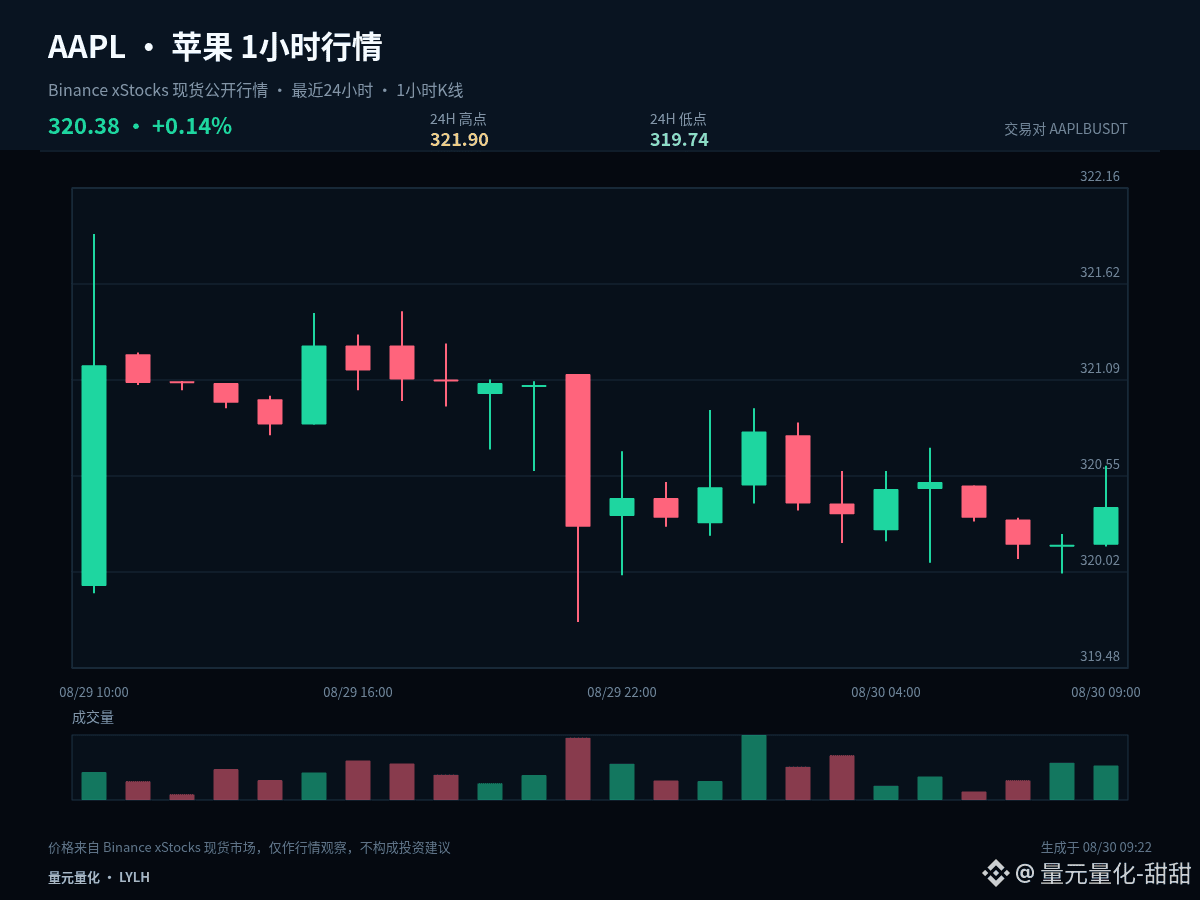This screenshot has width=1200, height=900.
Task: Select the green candle above 08/29 16:00 label
Action: [x=314, y=385]
